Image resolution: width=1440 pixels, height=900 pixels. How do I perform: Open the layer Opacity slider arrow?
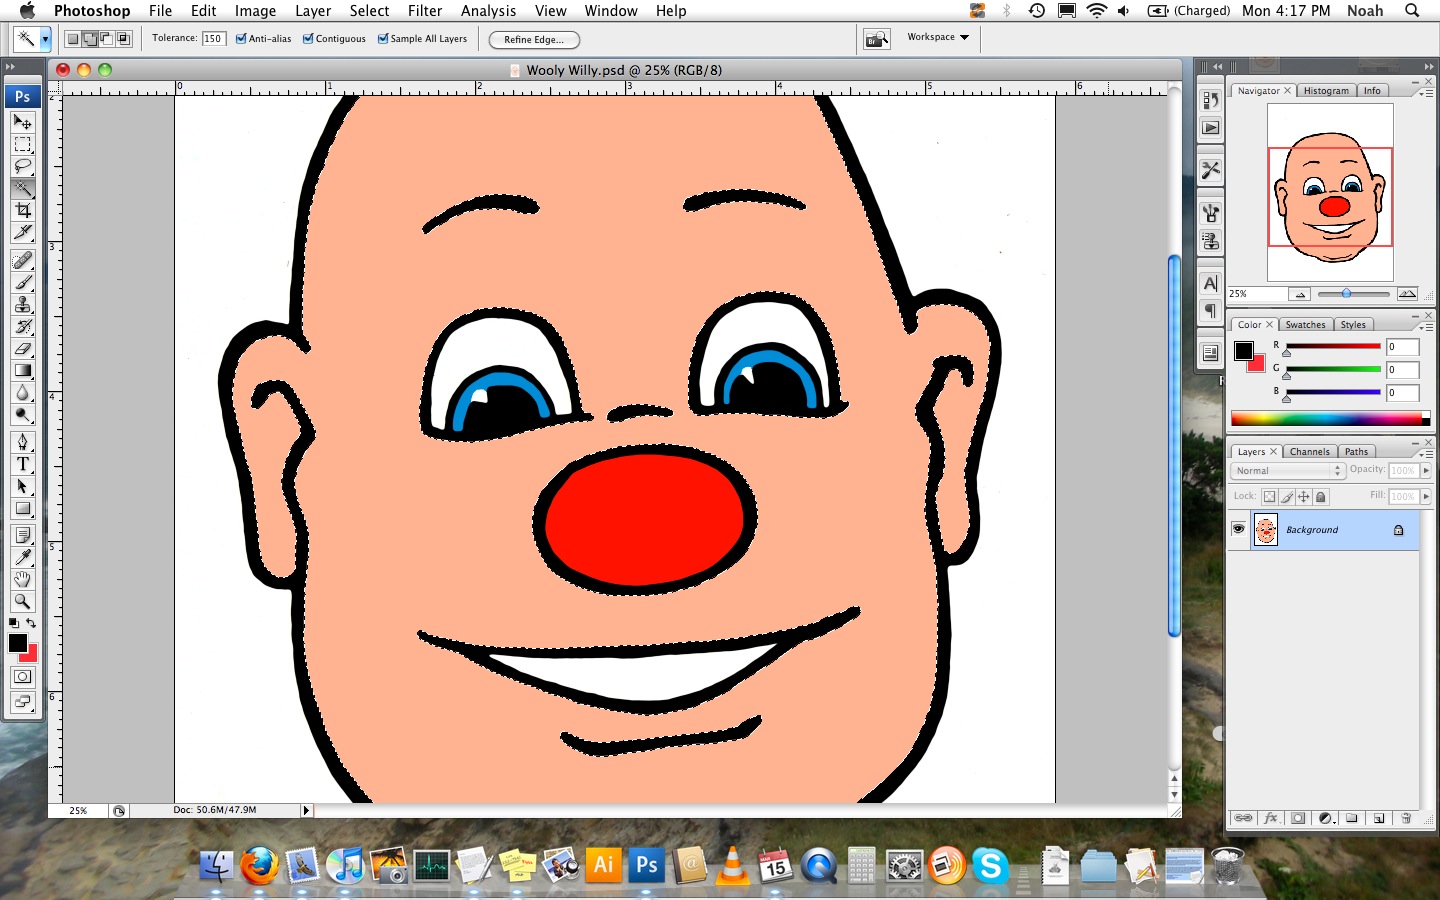coord(1426,470)
